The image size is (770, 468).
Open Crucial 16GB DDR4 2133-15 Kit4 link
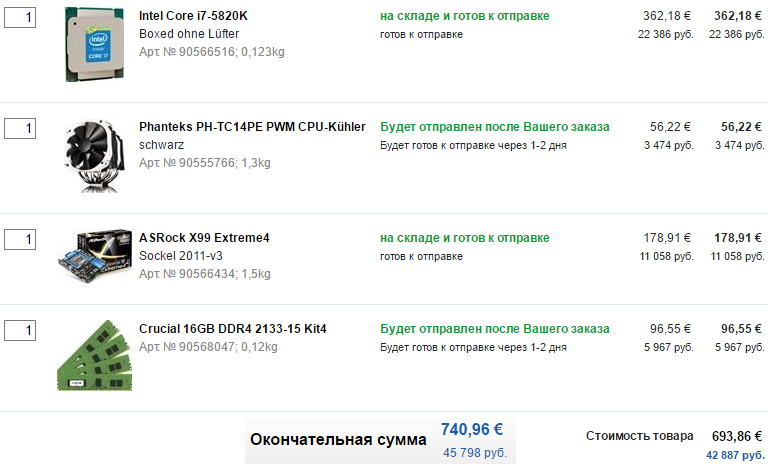[x=233, y=329]
